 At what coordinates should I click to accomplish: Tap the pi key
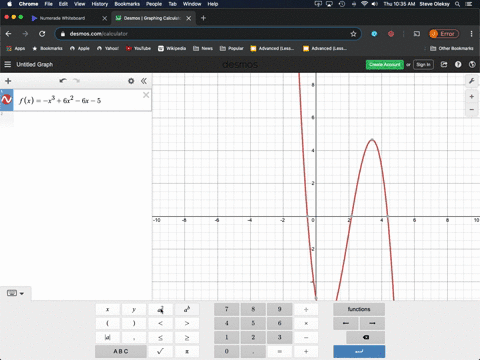click(x=187, y=351)
